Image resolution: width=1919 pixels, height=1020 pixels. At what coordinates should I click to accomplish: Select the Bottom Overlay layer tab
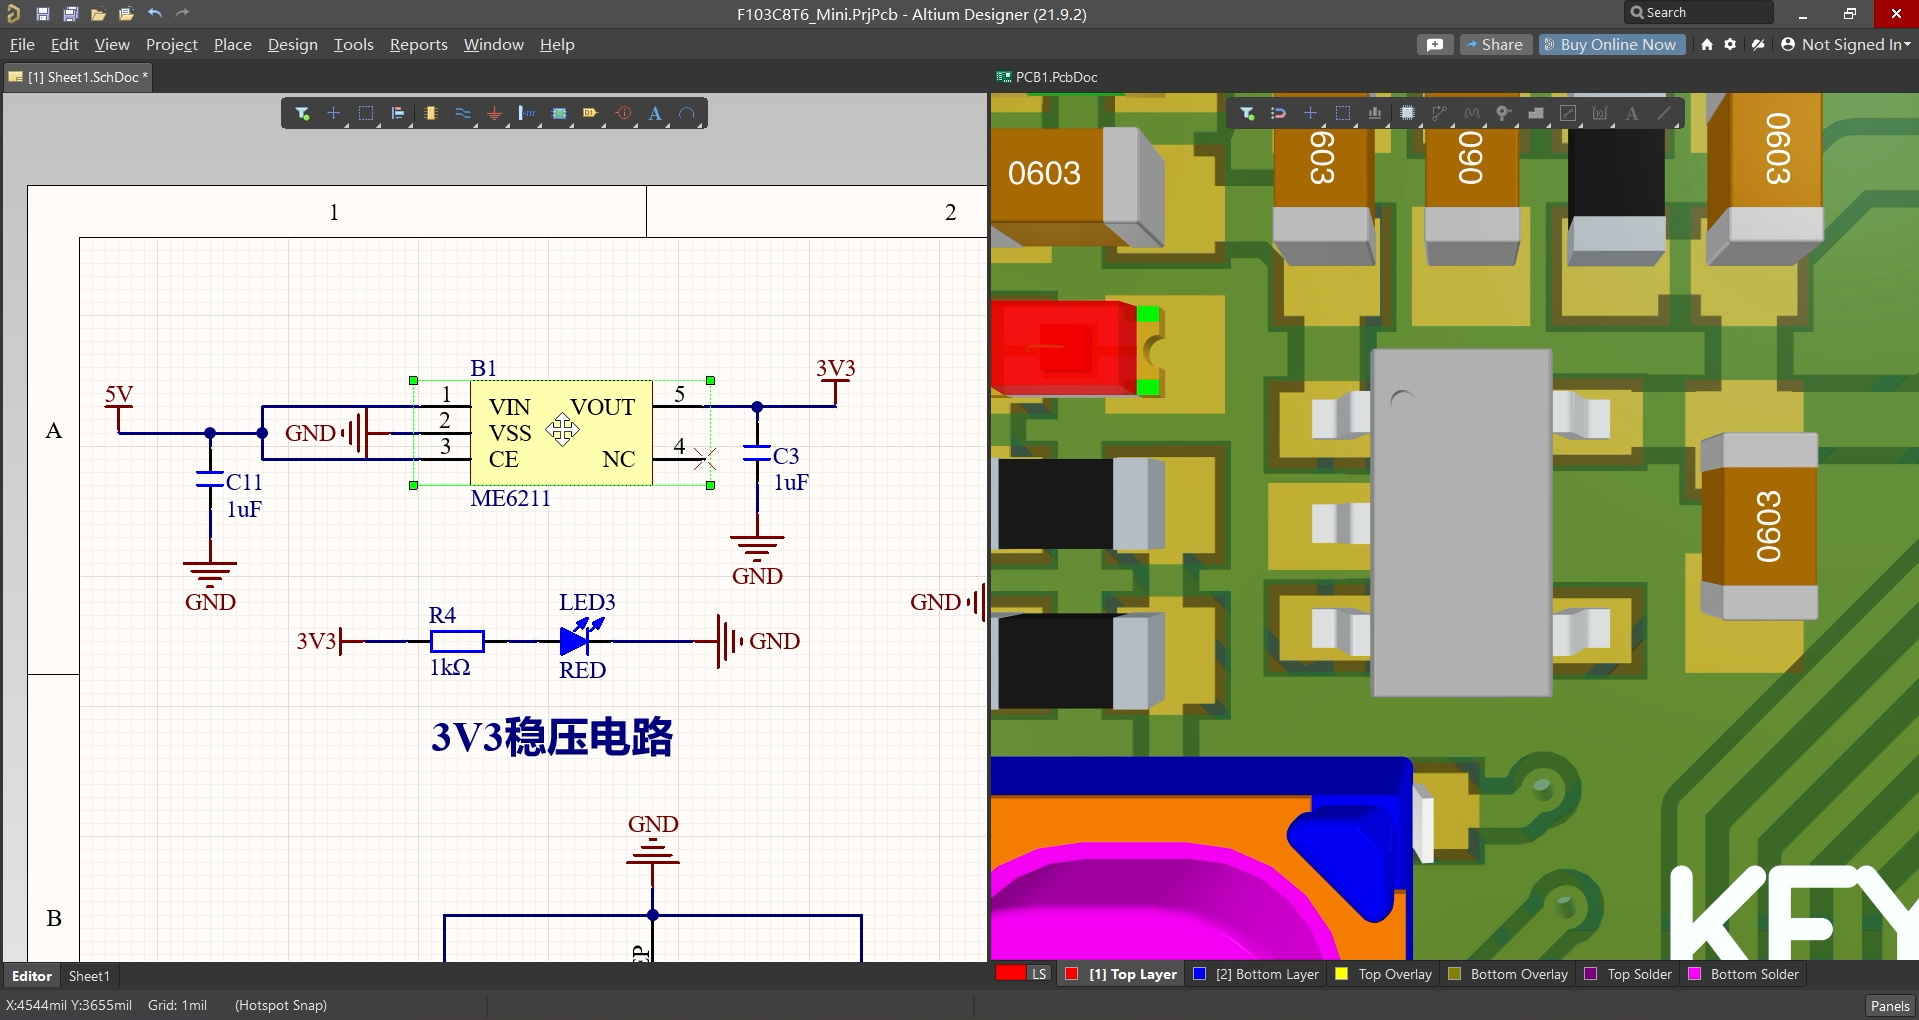1509,974
